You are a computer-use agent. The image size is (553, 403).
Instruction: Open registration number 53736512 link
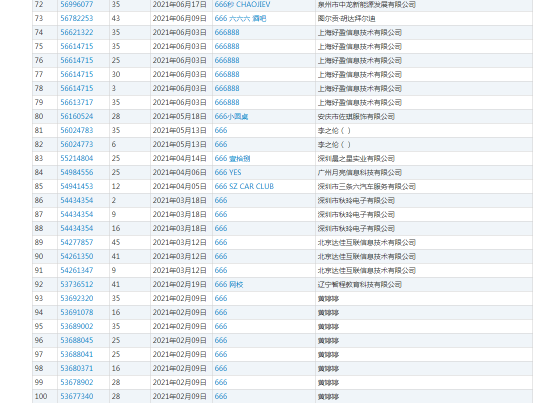pyautogui.click(x=77, y=285)
